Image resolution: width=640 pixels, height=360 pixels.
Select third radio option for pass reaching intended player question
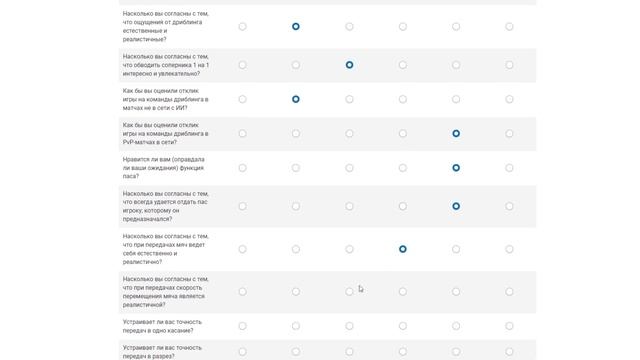click(x=349, y=206)
